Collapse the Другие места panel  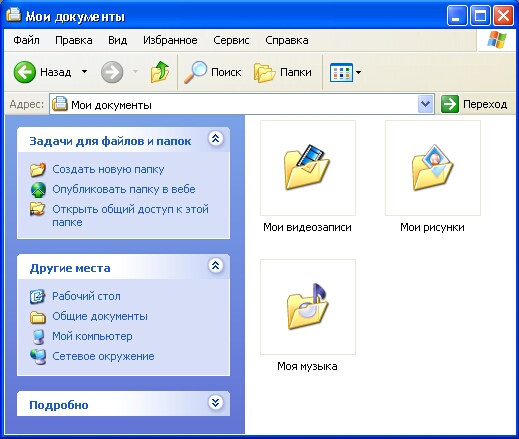[x=216, y=266]
